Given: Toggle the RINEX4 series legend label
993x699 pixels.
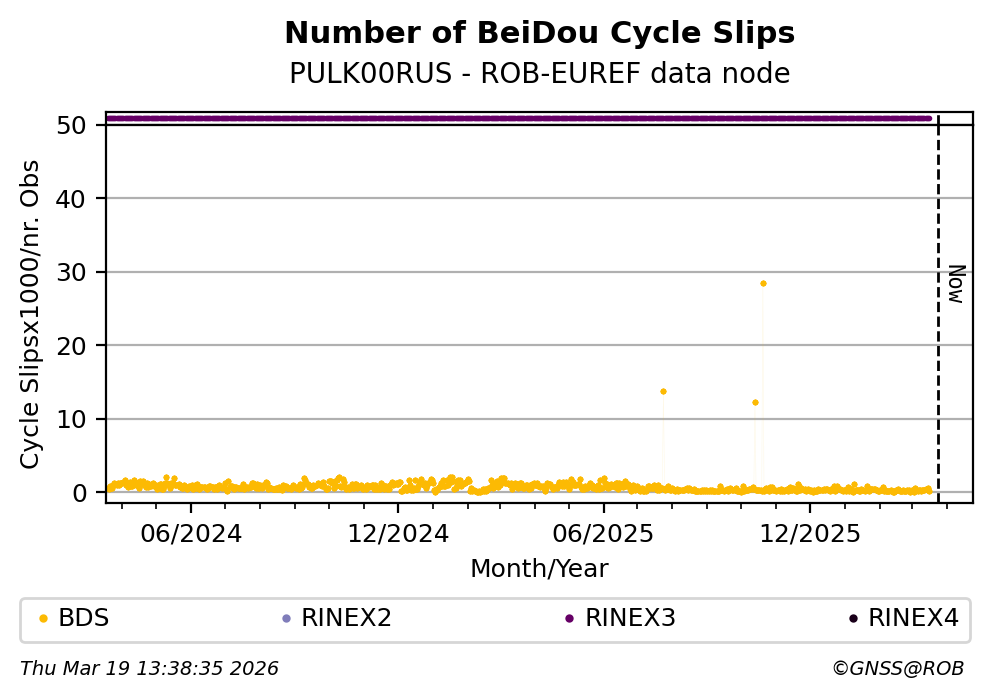Looking at the screenshot, I should (x=913, y=618).
